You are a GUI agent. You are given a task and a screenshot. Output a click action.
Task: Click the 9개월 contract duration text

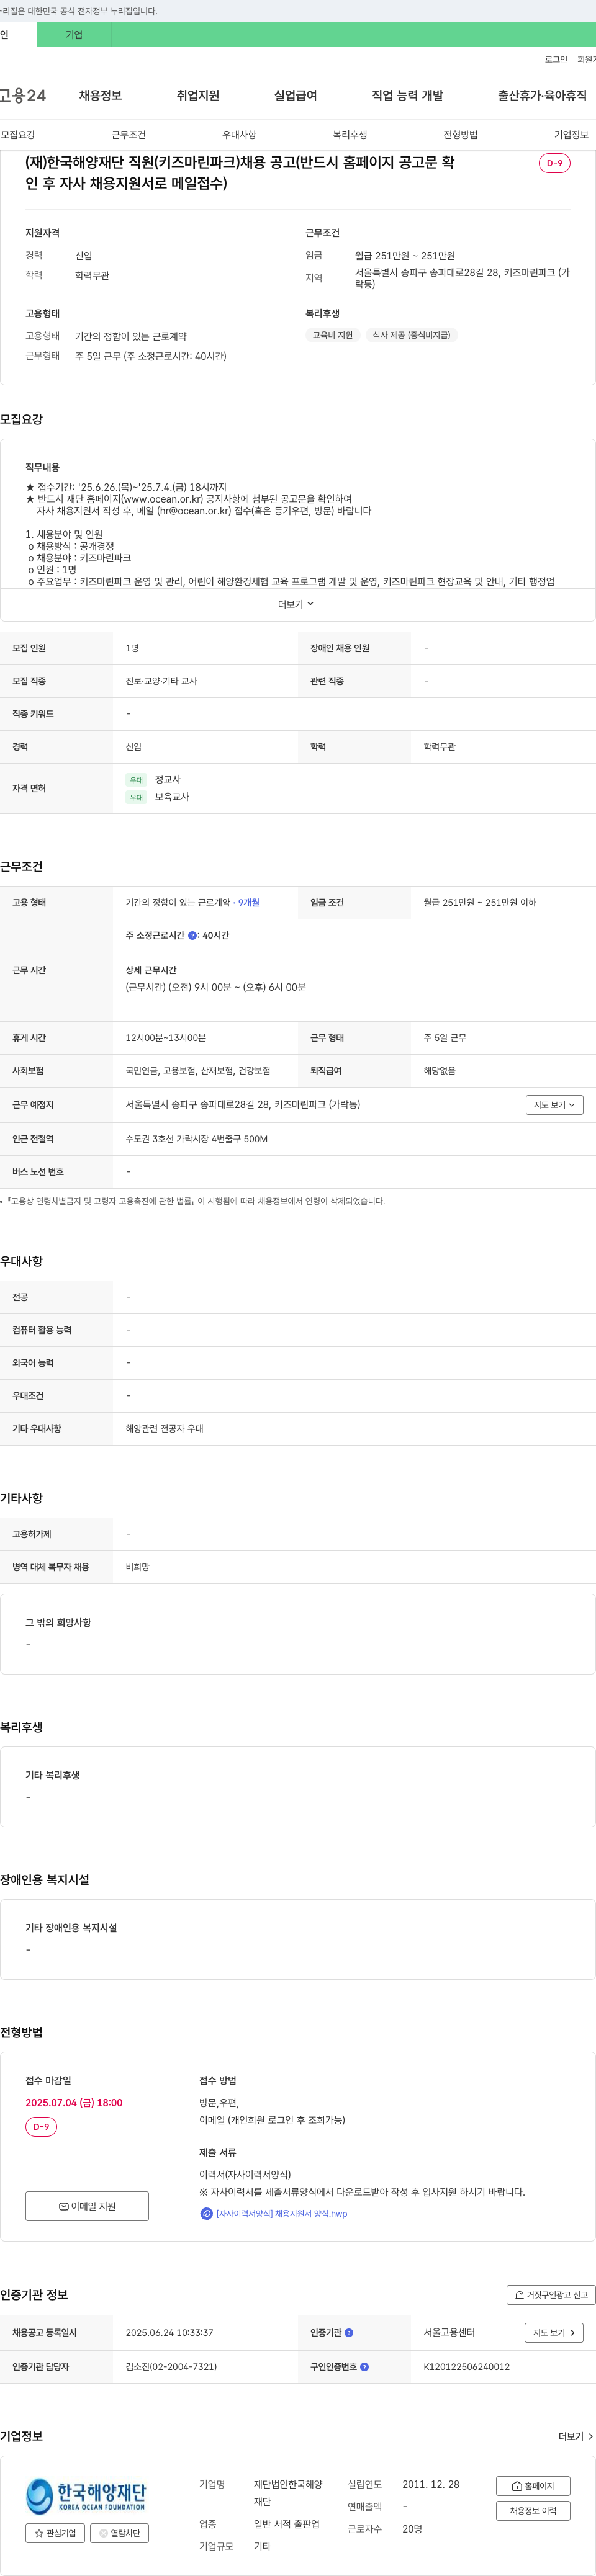(x=248, y=903)
